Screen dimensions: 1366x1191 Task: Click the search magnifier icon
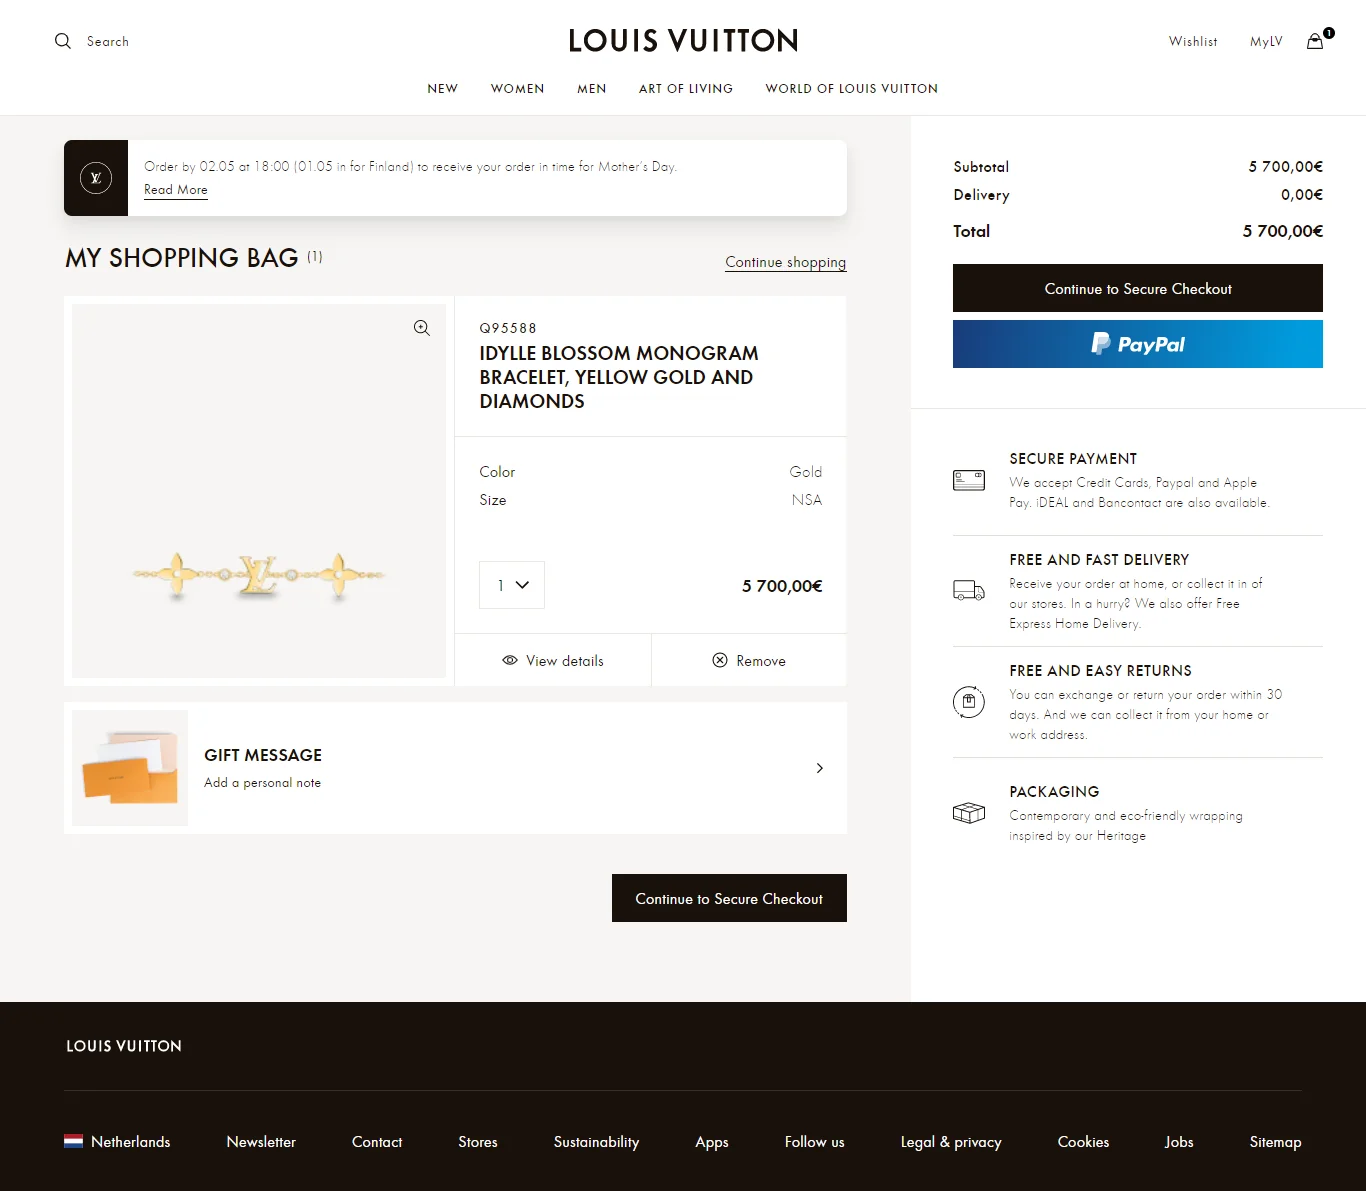[x=63, y=41]
